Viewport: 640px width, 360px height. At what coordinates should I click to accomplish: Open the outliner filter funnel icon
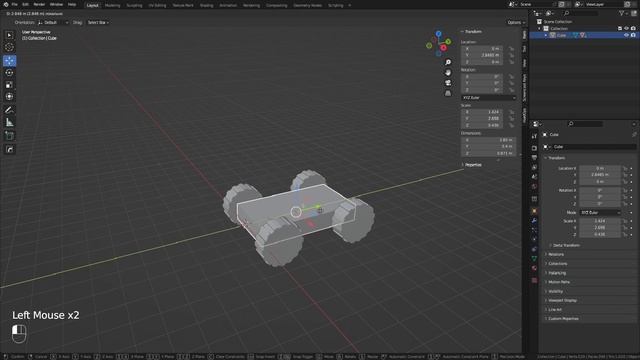(622, 13)
